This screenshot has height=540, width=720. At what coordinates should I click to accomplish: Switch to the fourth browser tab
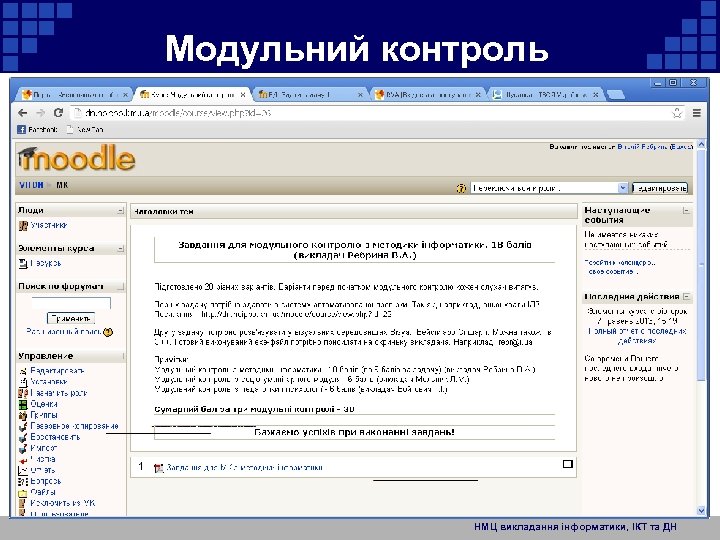click(428, 95)
